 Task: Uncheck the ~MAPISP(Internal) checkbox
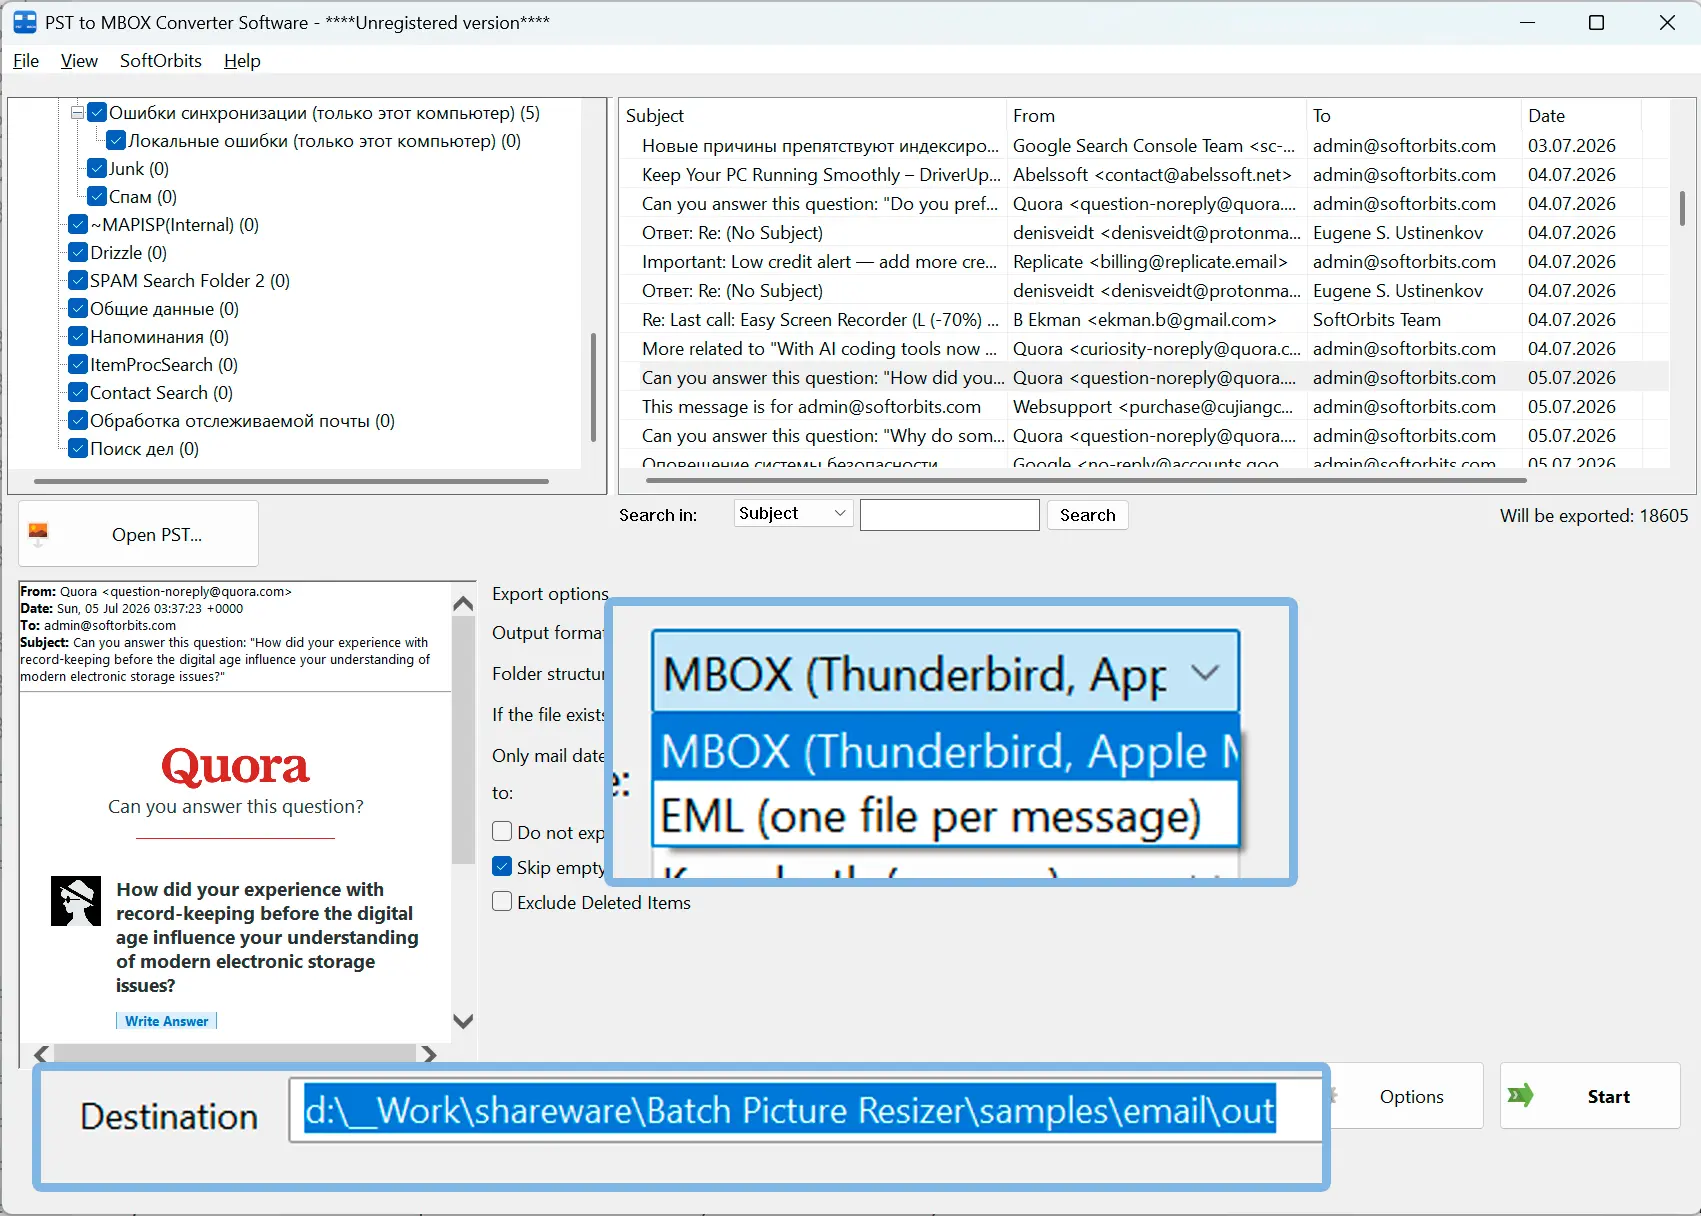(x=78, y=225)
